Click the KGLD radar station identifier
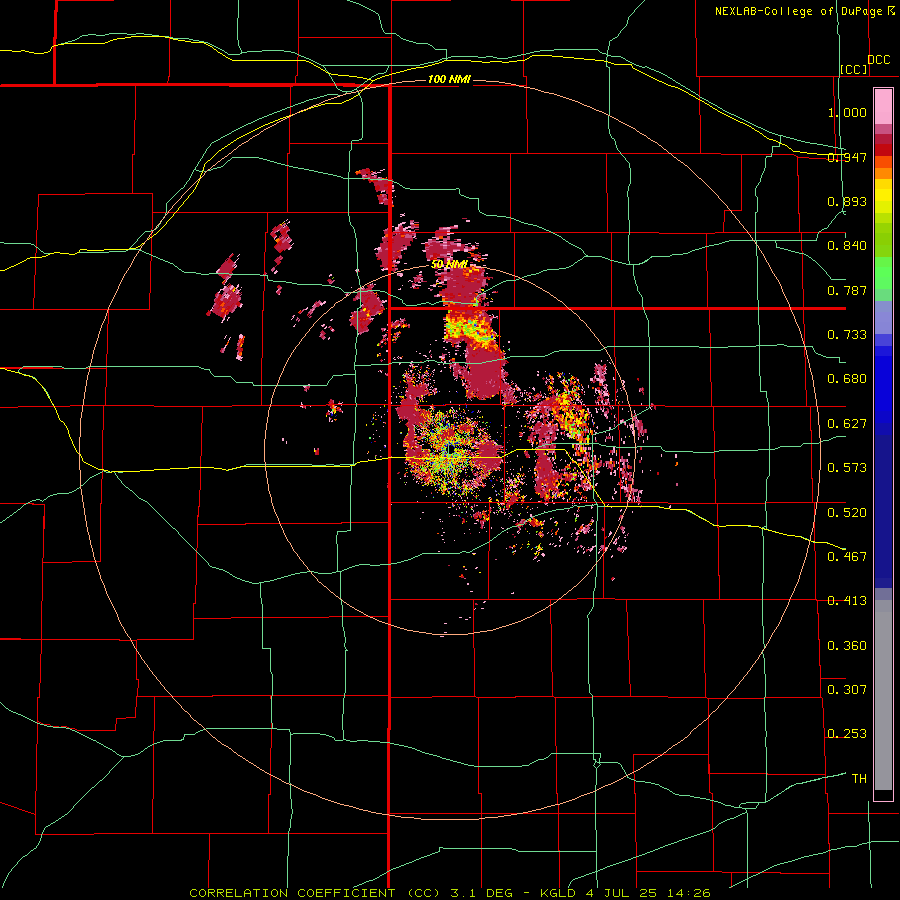The width and height of the screenshot is (900, 900). (x=558, y=893)
